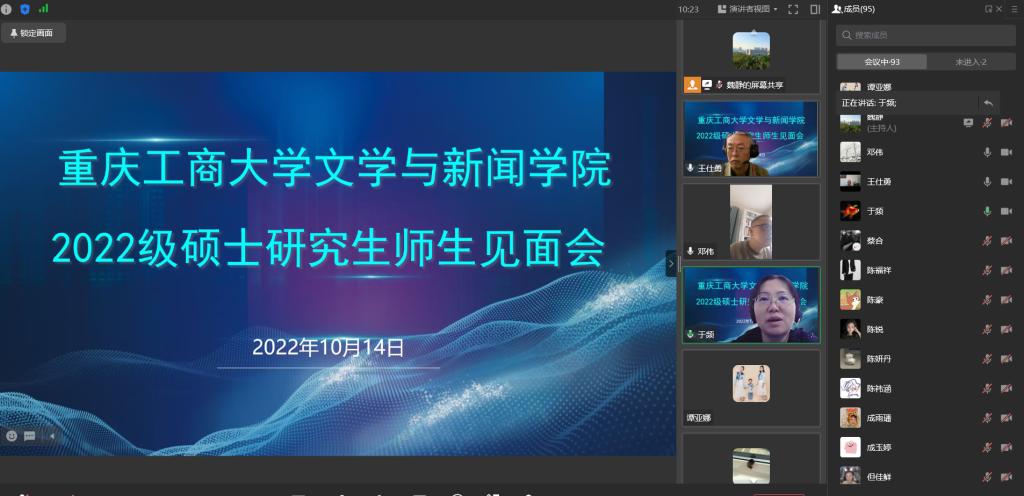This screenshot has width=1024, height=496.
Task: Open the 演讲者视图 view dropdown
Action: coord(747,9)
